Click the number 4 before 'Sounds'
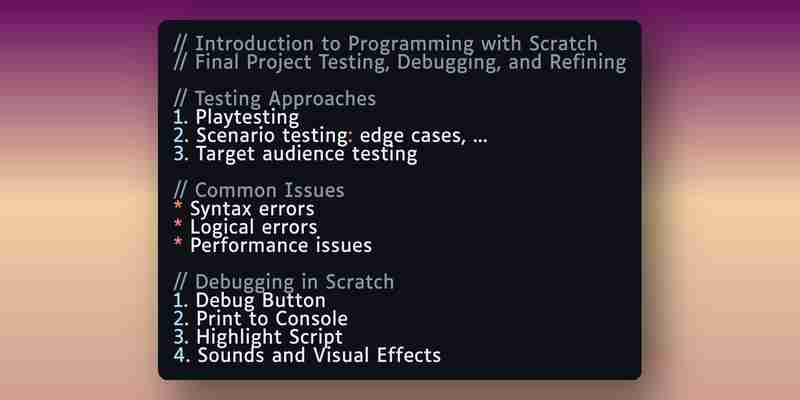 point(179,356)
